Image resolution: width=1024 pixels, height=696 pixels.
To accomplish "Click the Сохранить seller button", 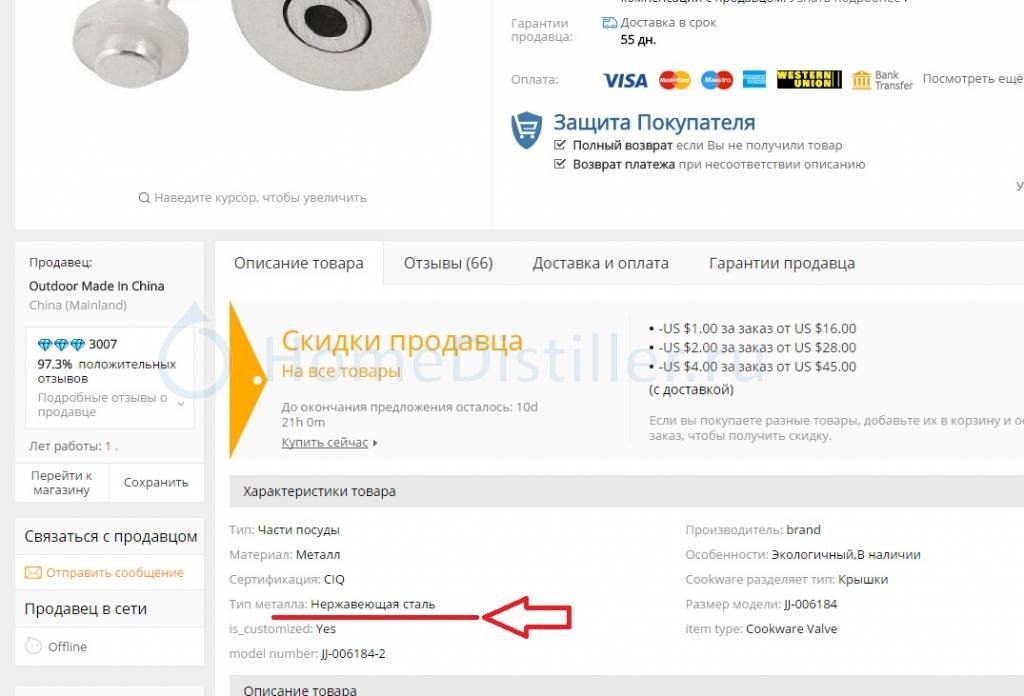I will pos(156,482).
